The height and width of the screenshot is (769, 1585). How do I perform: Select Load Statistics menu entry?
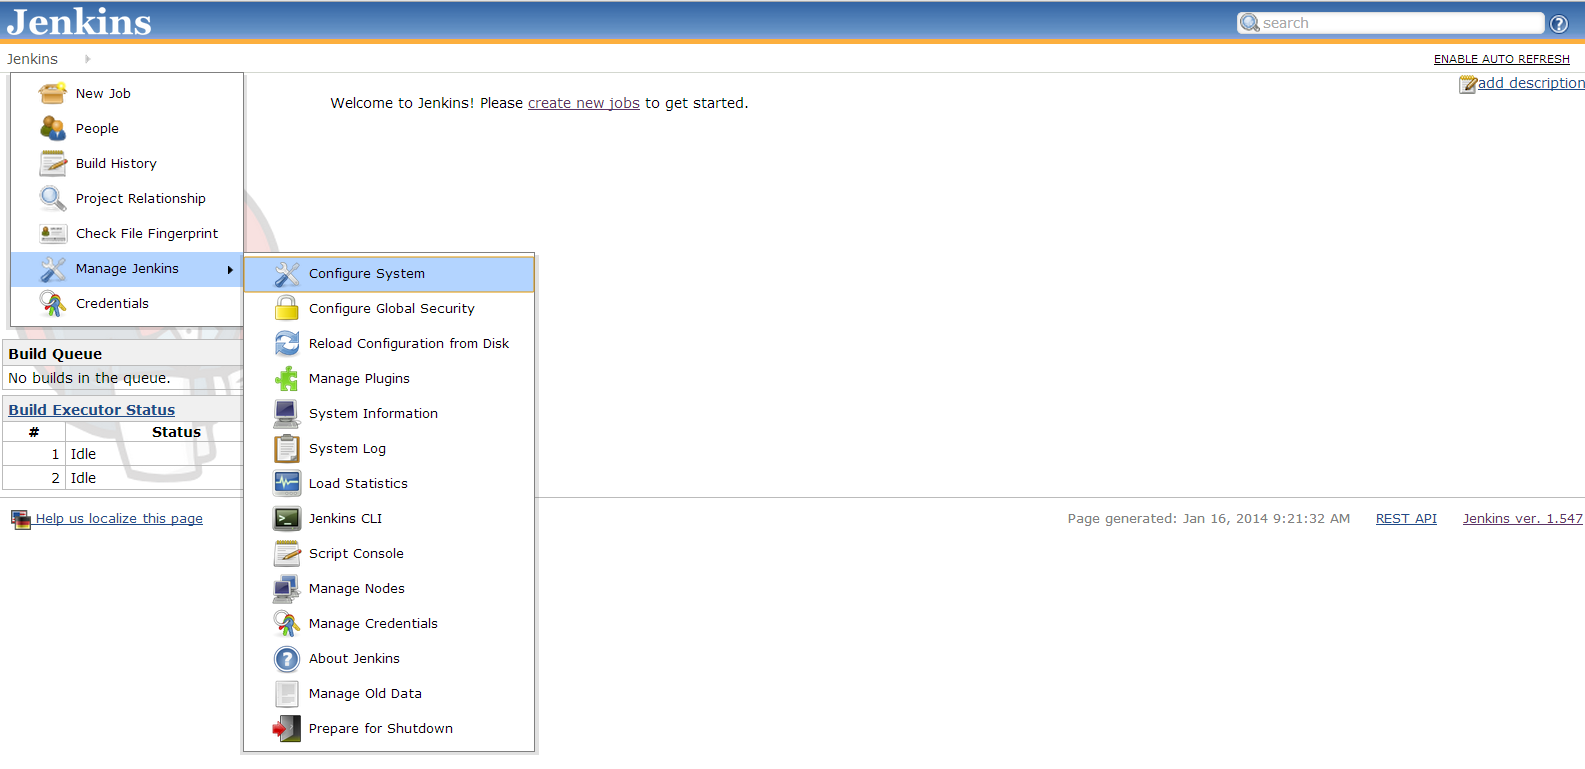389,484
